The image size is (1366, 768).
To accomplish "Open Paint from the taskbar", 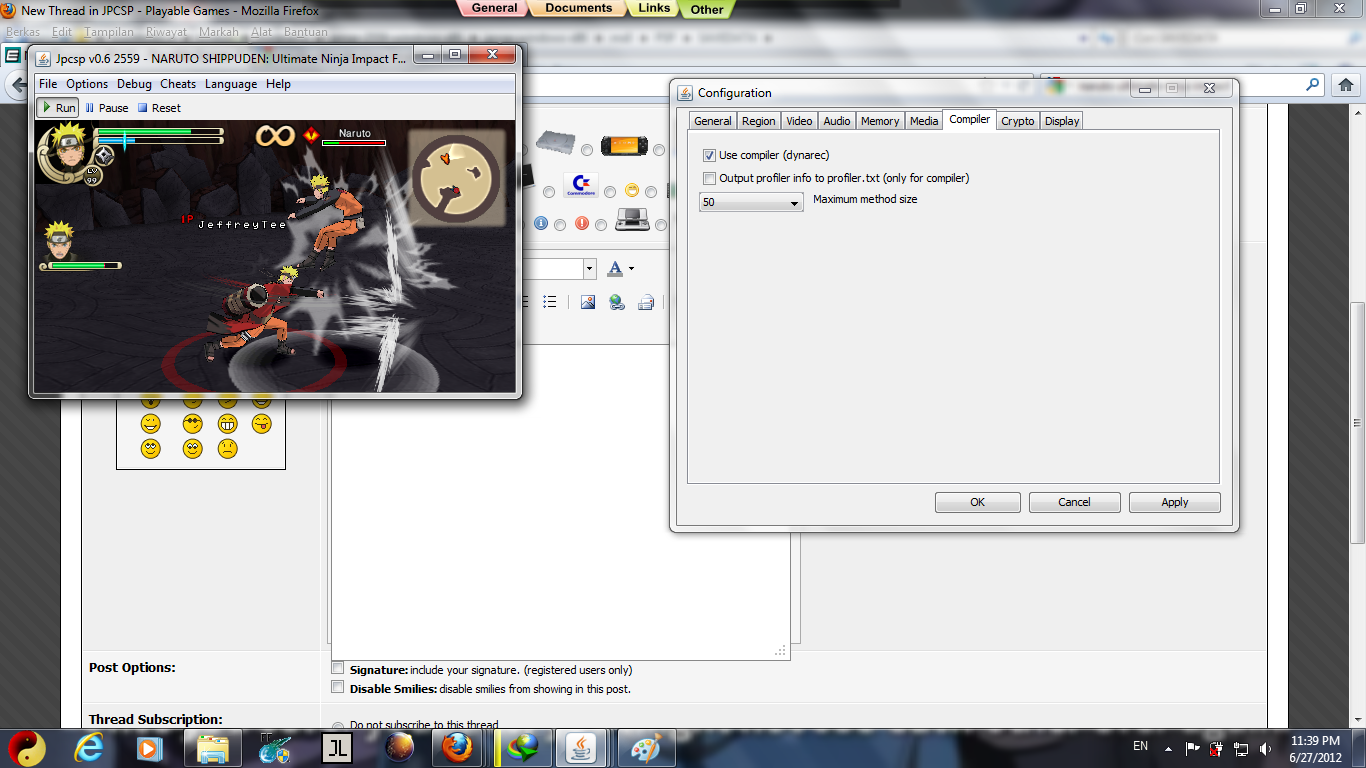I will 645,747.
